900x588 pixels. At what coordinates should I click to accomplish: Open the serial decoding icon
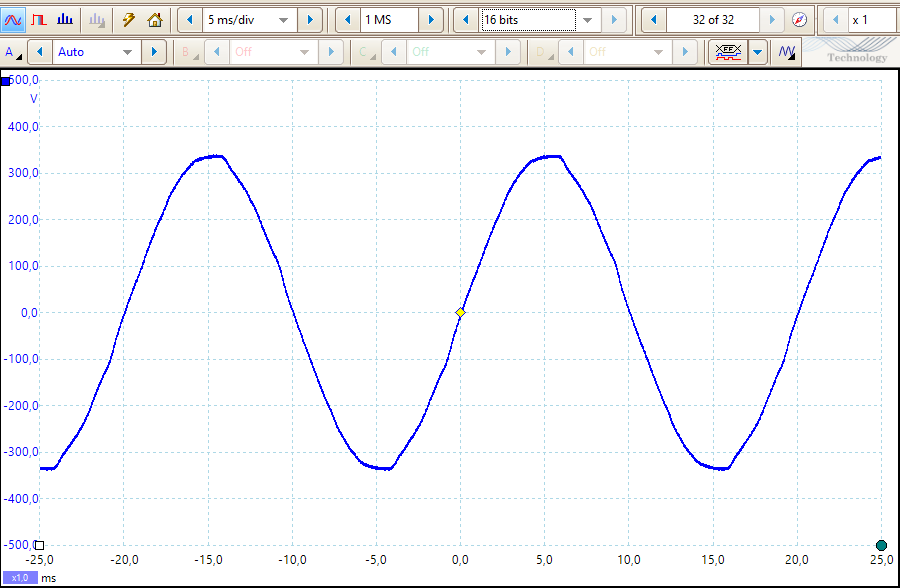(727, 51)
